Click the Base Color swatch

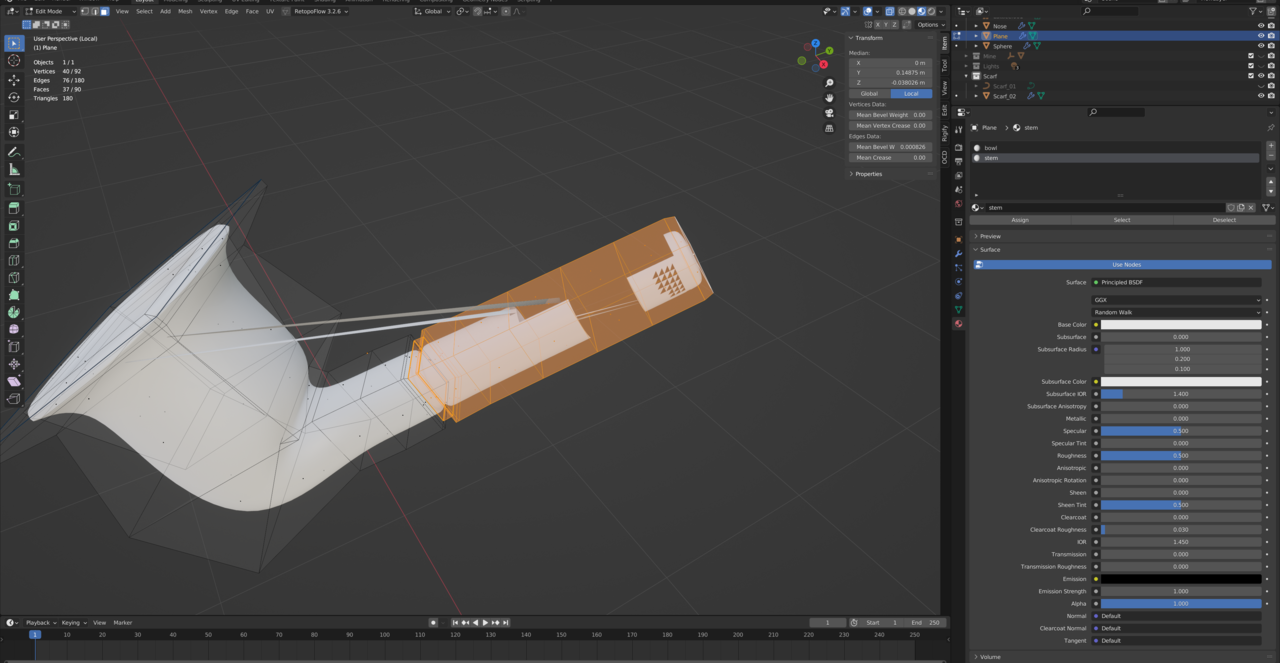[x=1180, y=324]
